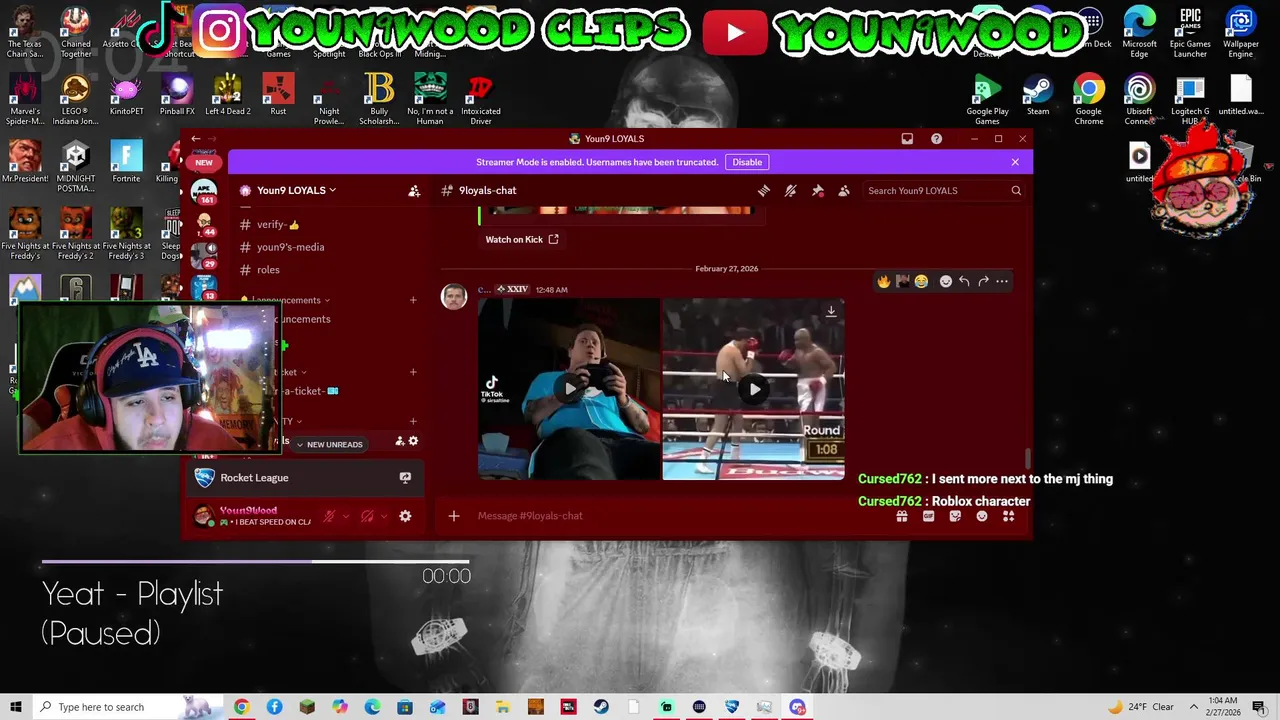Screen dimensions: 1280x720
Task: Open Windows Start menu
Action: pyautogui.click(x=15, y=707)
